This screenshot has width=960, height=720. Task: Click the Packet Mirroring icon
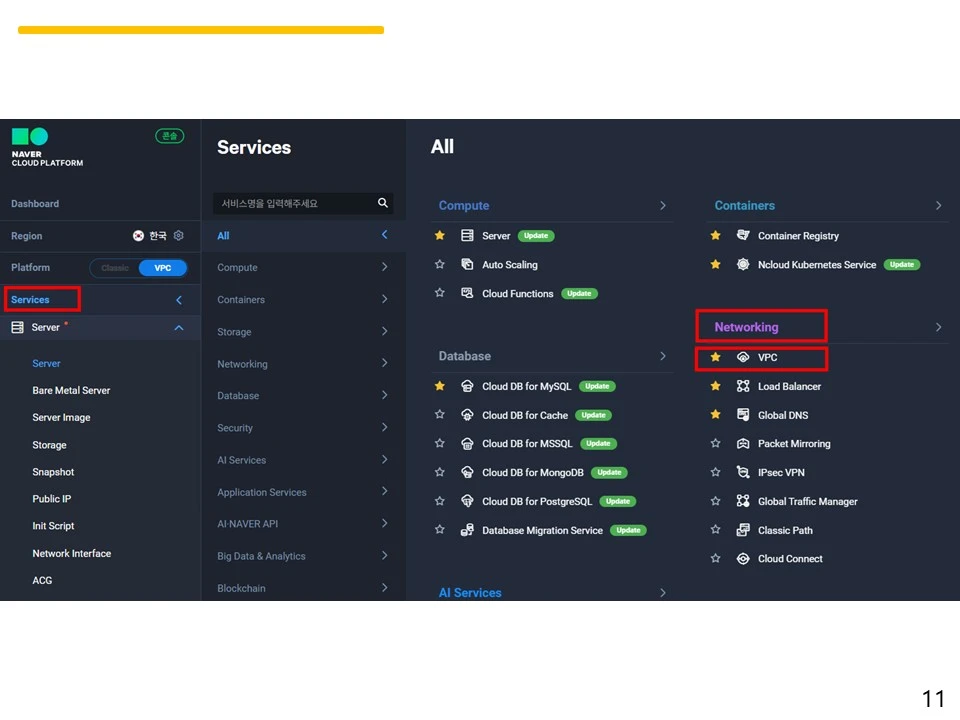click(x=743, y=444)
